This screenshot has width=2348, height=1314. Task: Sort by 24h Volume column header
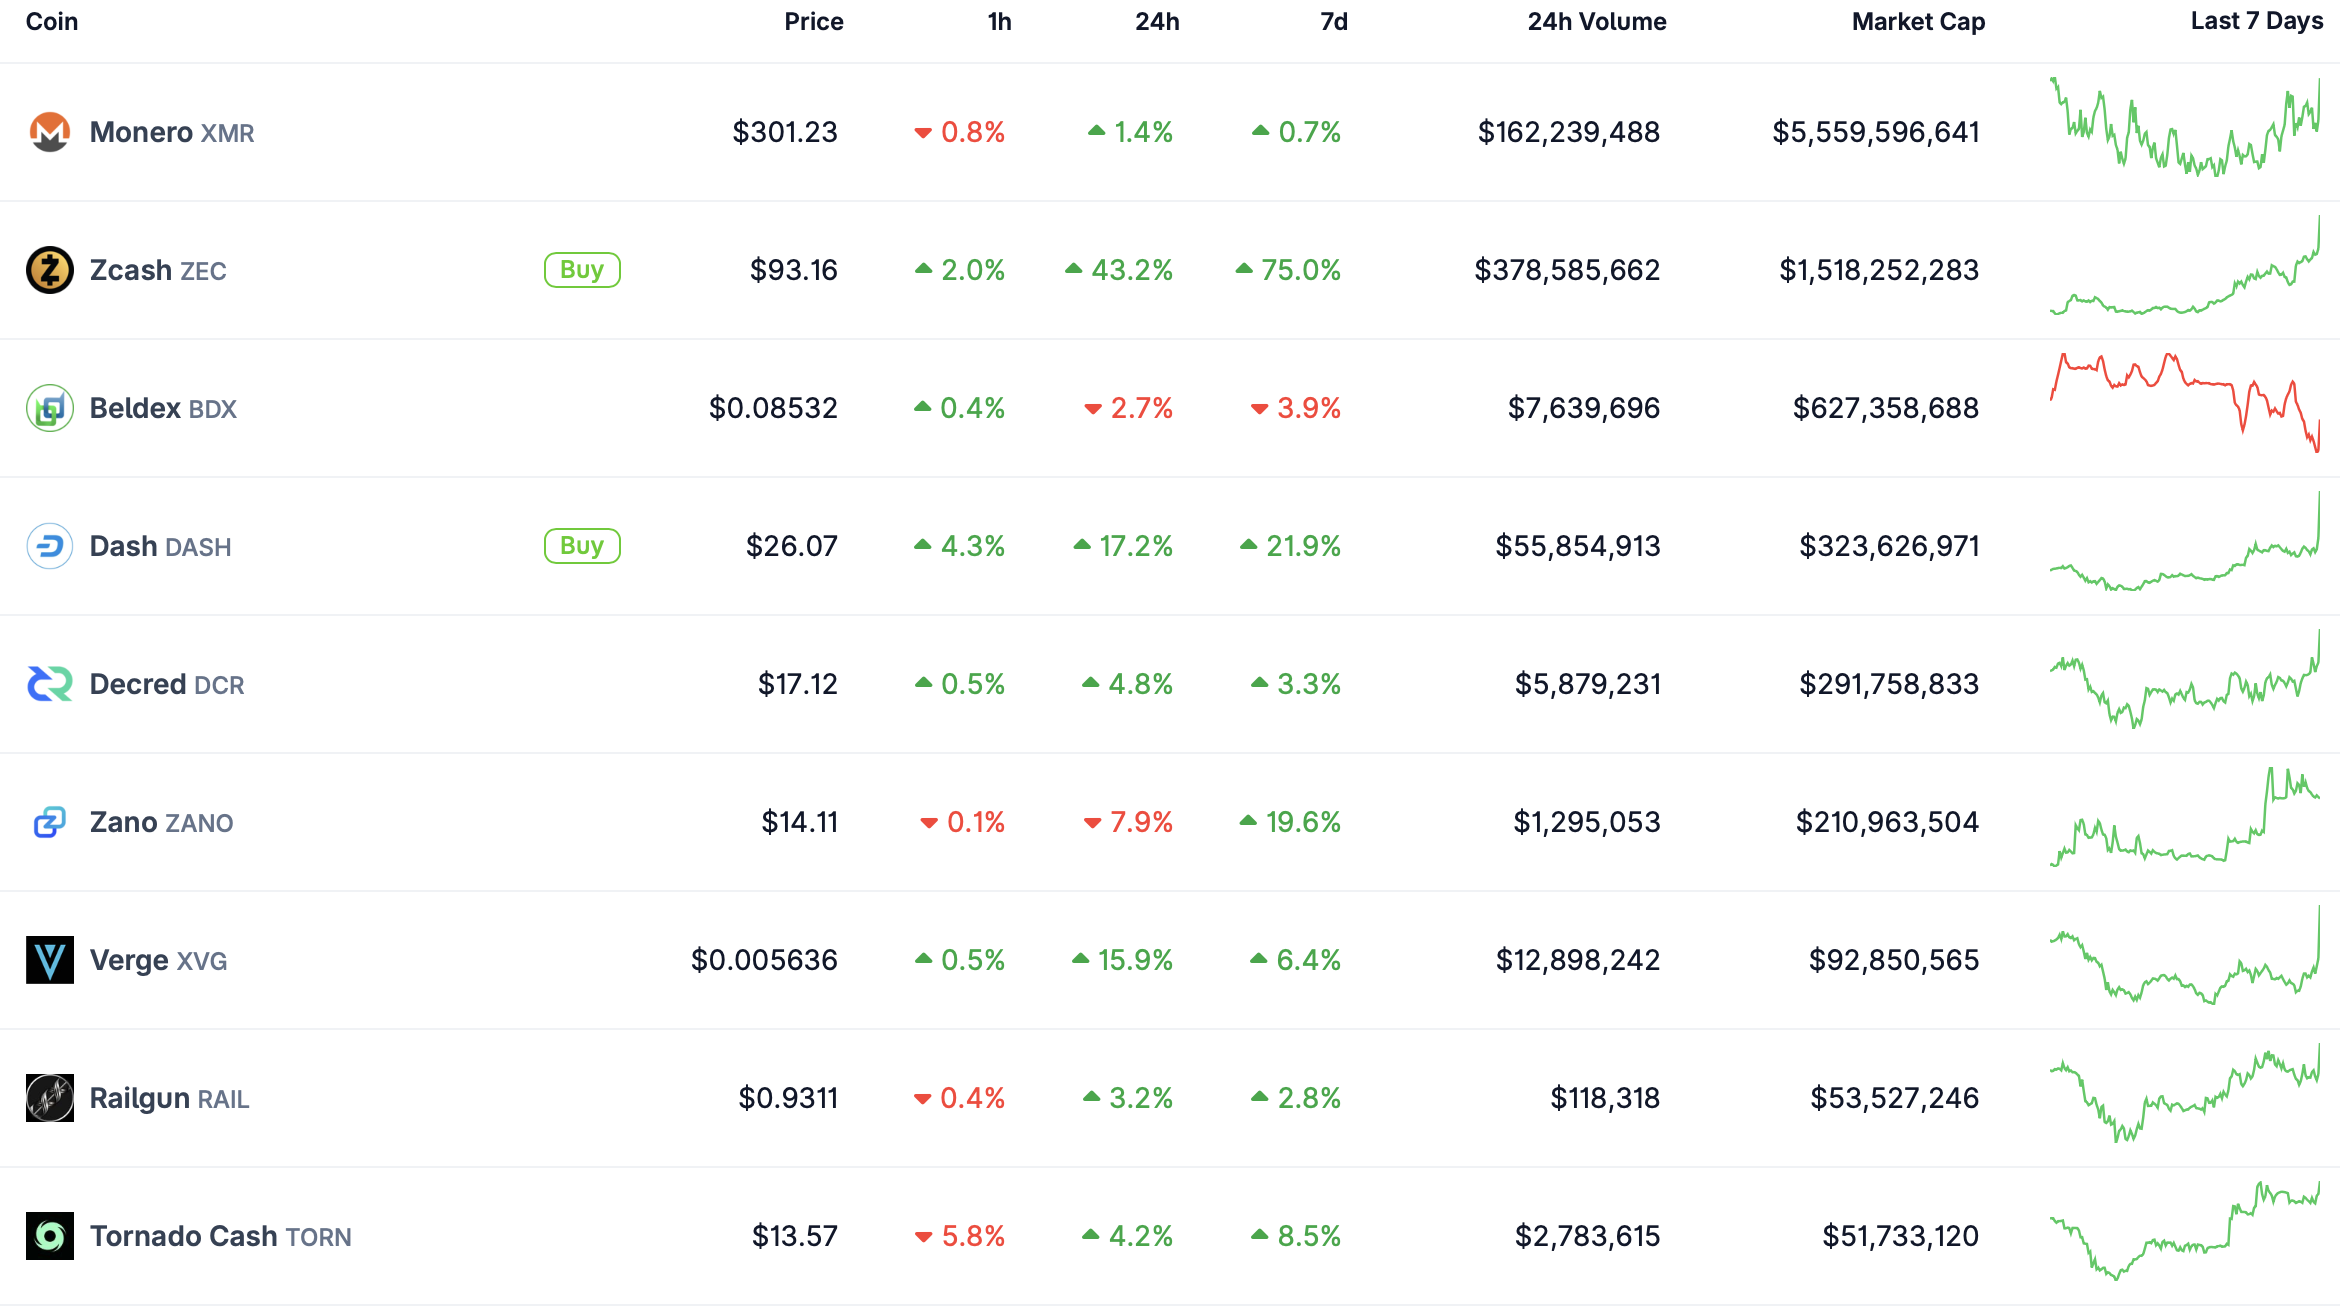click(1596, 22)
